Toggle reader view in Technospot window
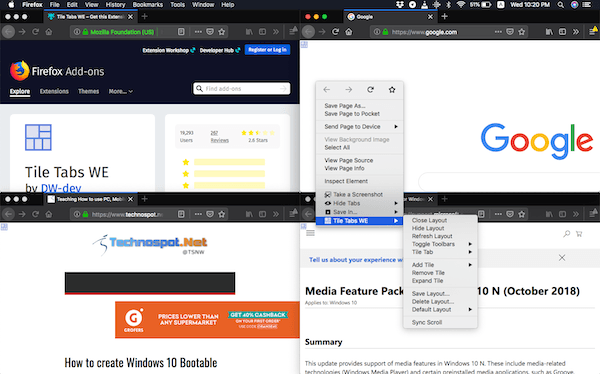 click(x=181, y=214)
